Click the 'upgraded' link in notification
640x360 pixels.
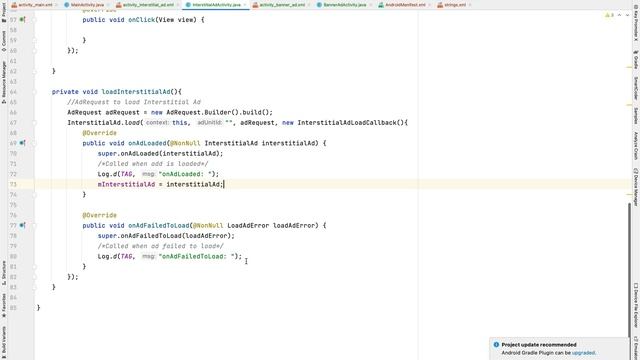pos(583,353)
